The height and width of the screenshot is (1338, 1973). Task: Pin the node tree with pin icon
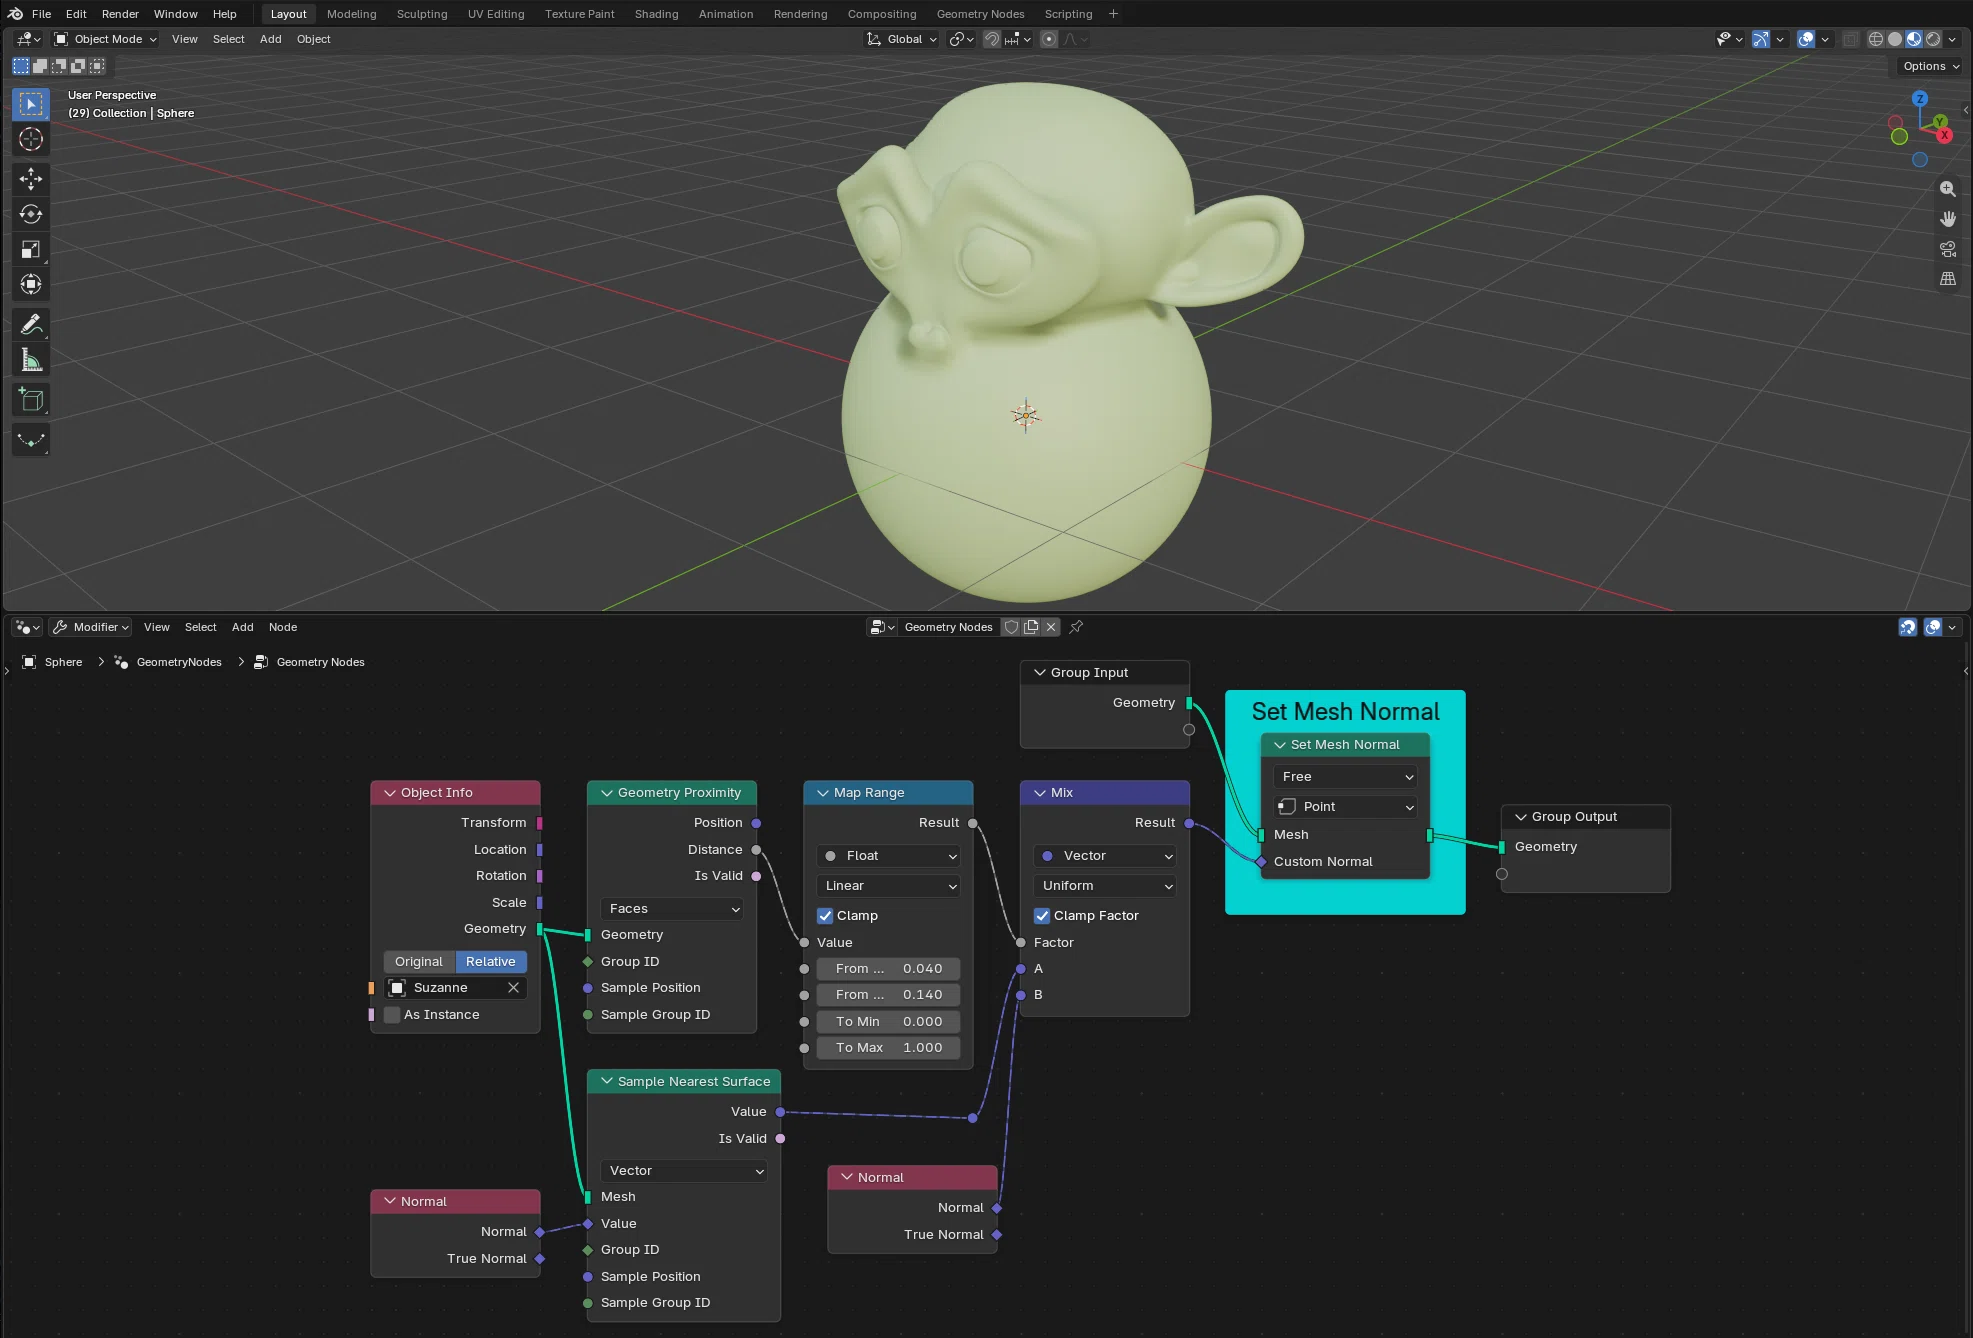pos(1076,627)
